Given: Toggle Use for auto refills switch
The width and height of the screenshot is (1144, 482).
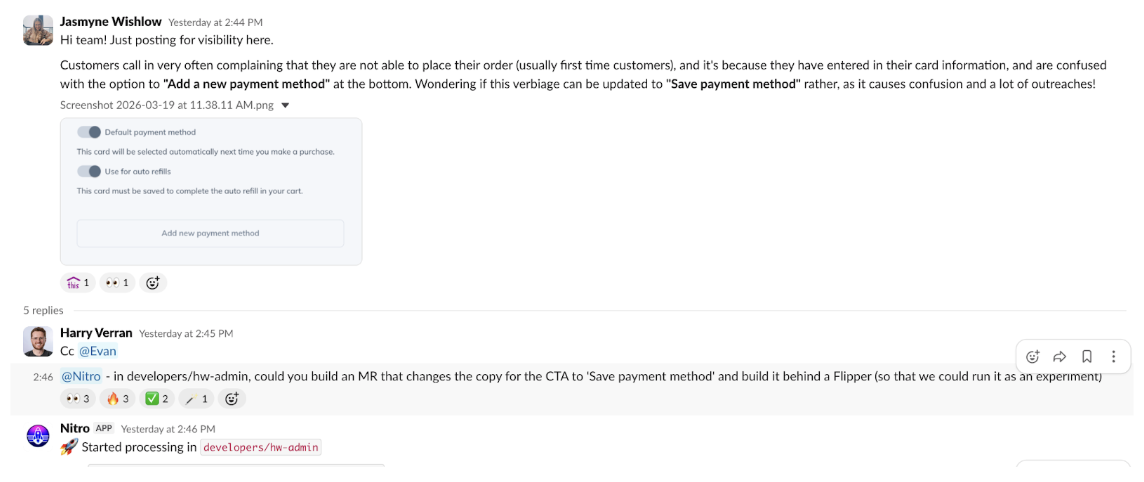Looking at the screenshot, I should pyautogui.click(x=90, y=171).
